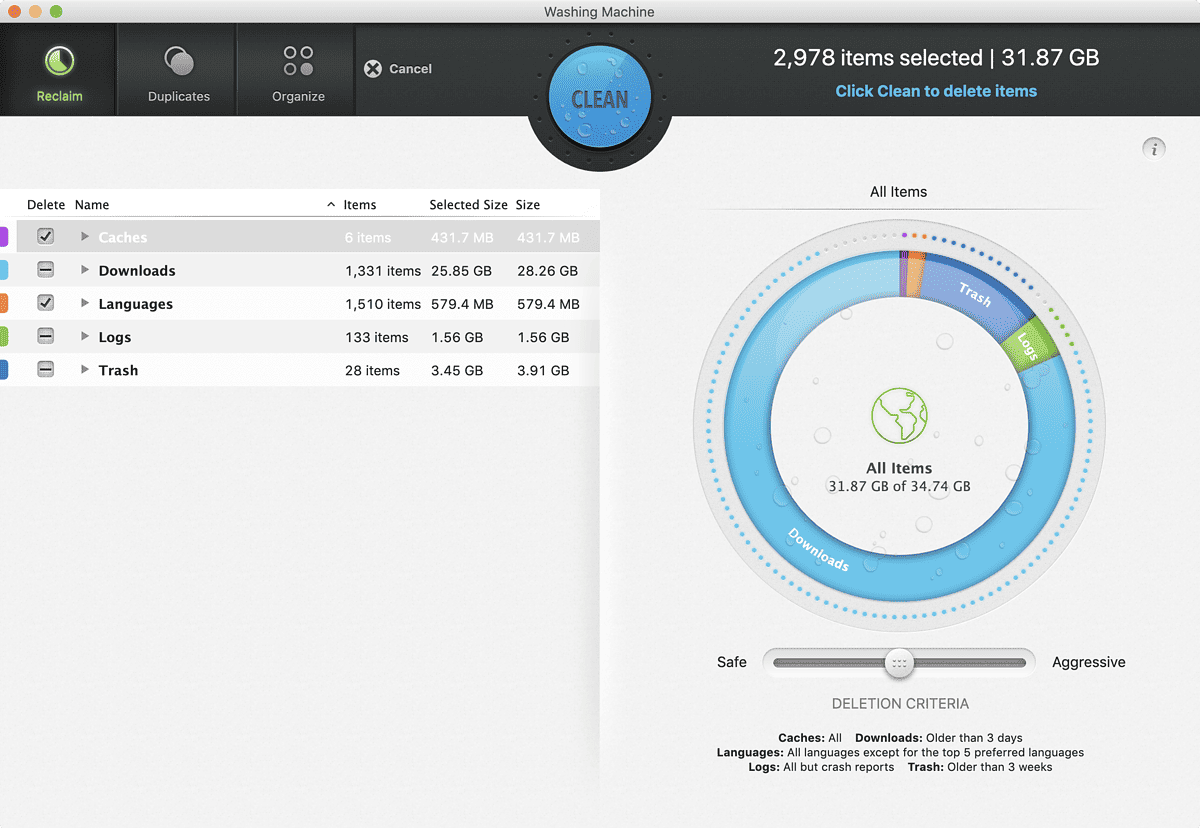1200x828 pixels.
Task: Select the Logs row name
Action: click(x=115, y=337)
